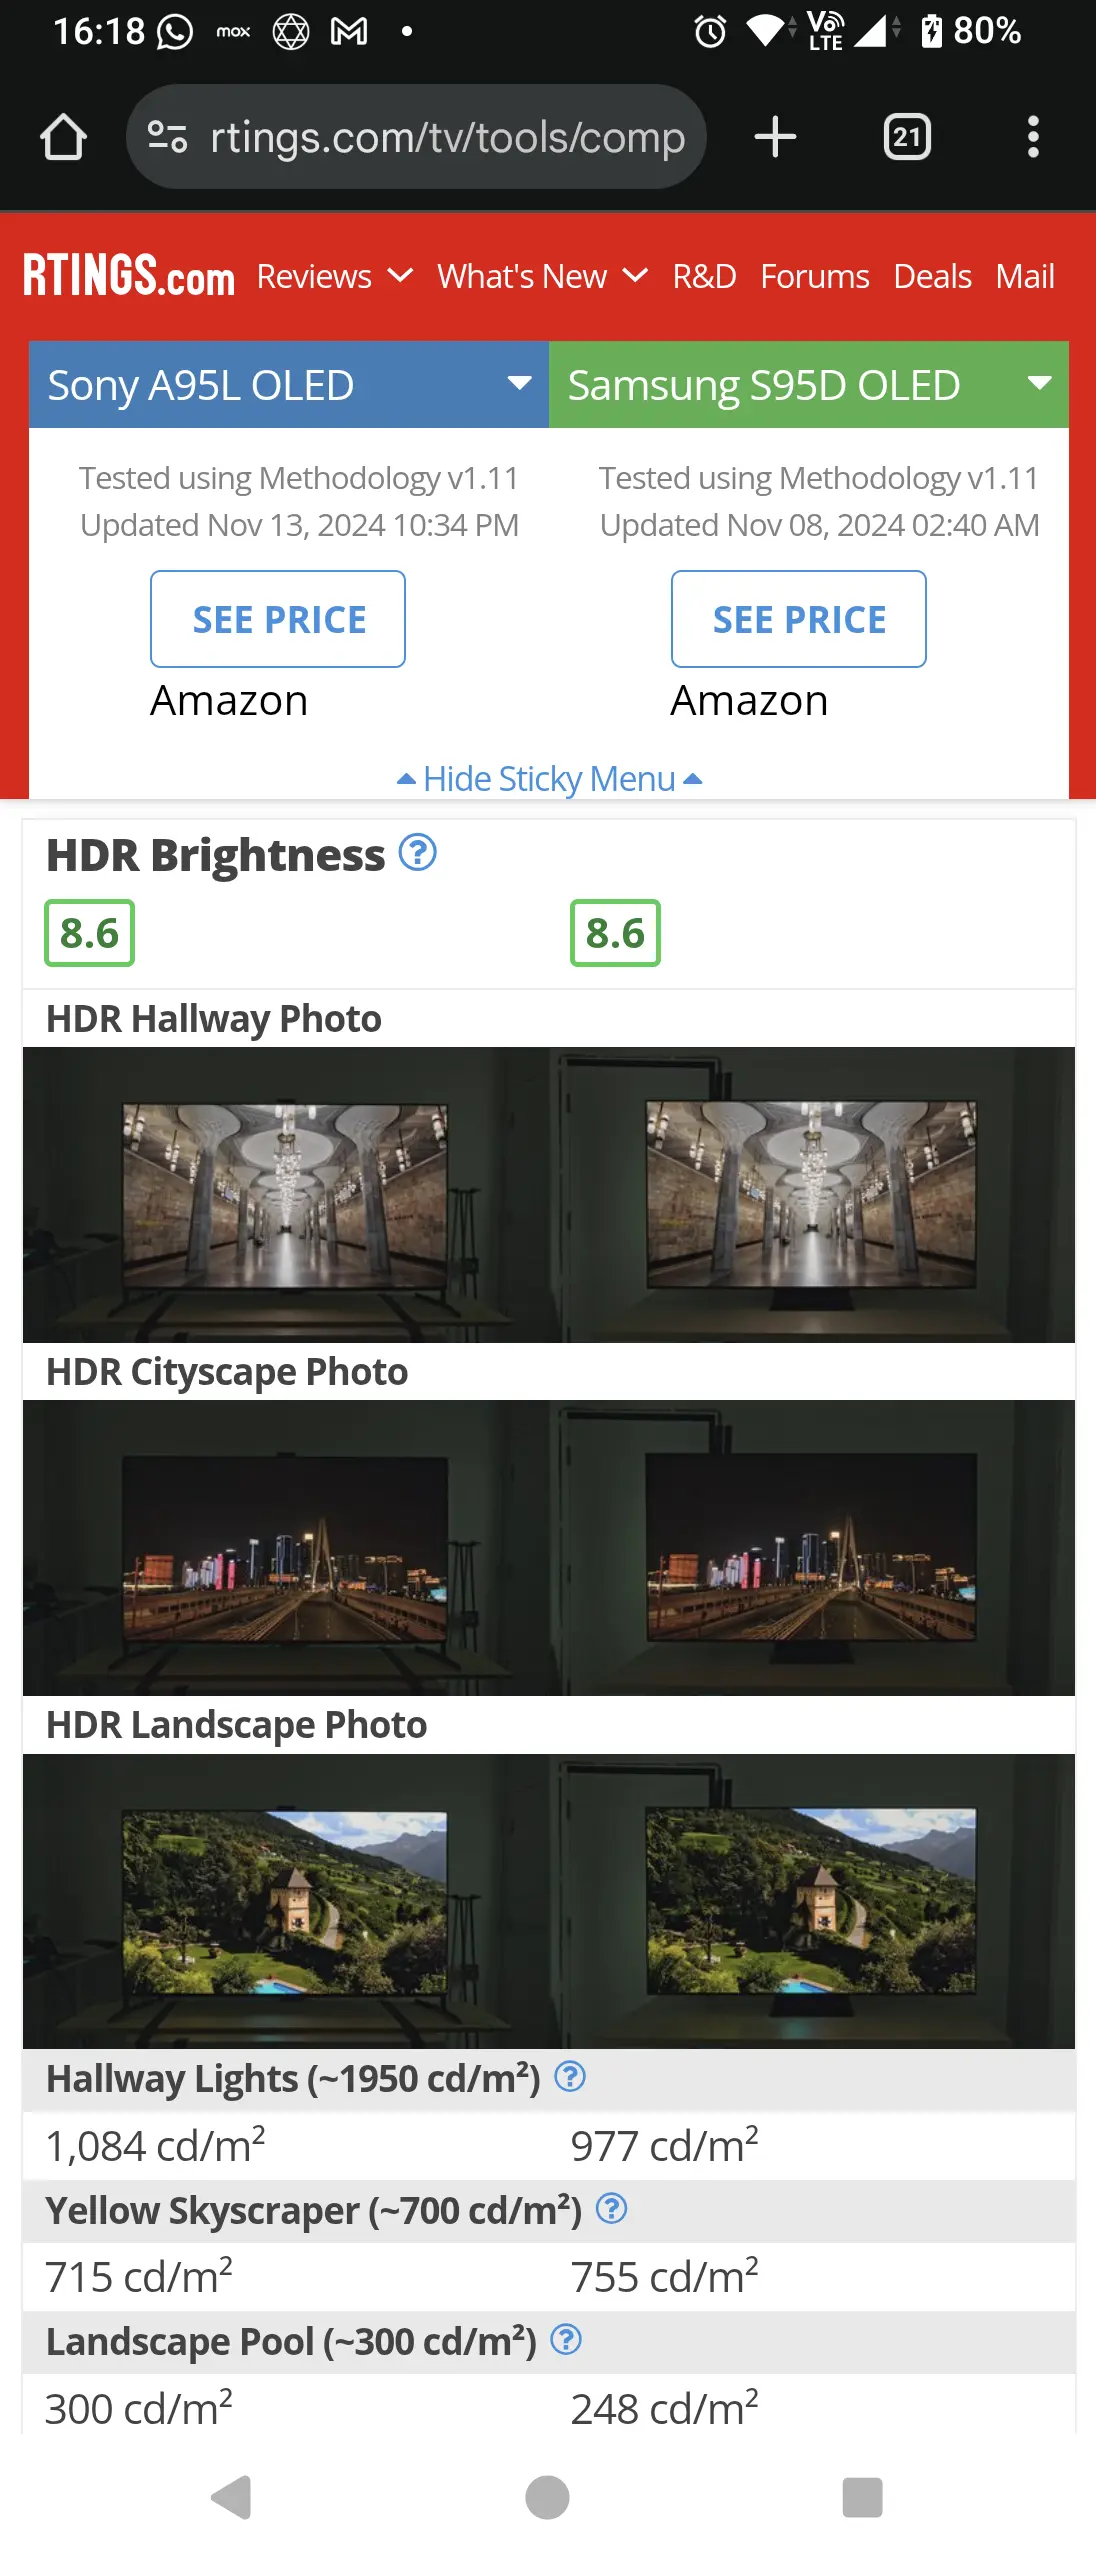Open help icon beside Yellow Skyscraper
The height and width of the screenshot is (2560, 1096).
(x=611, y=2208)
